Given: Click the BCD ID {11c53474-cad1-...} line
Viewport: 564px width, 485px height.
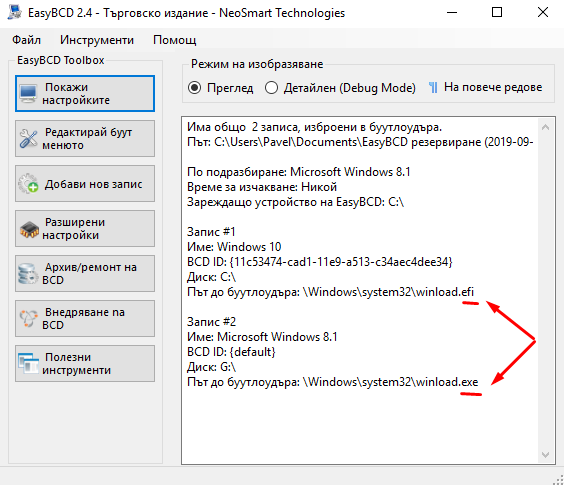Looking at the screenshot, I should point(319,262).
